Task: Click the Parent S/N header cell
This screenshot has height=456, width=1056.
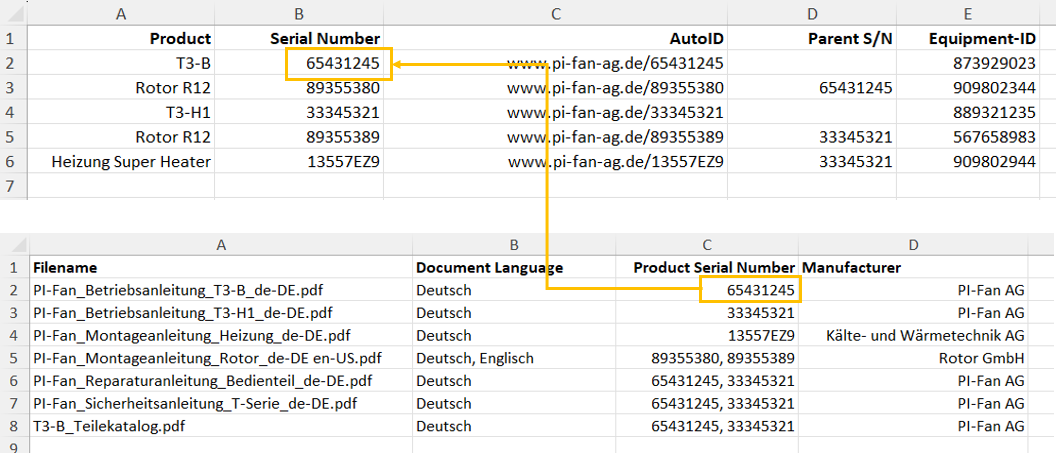Action: pyautogui.click(x=812, y=38)
